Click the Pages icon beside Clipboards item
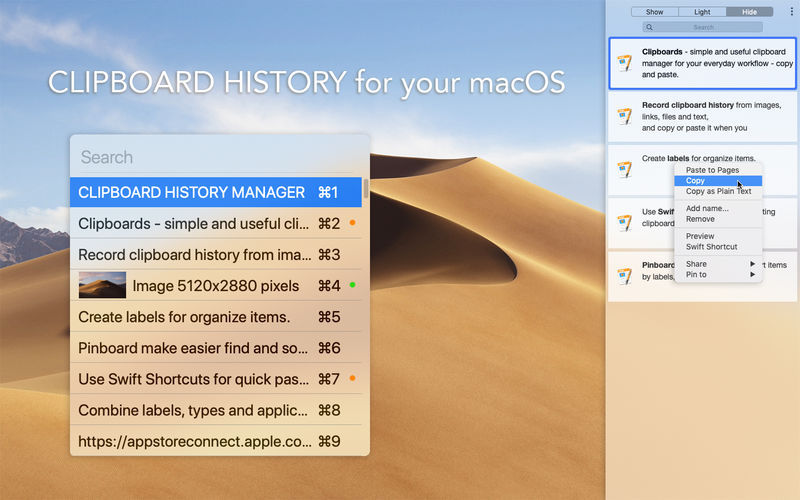The width and height of the screenshot is (800, 500). (624, 63)
